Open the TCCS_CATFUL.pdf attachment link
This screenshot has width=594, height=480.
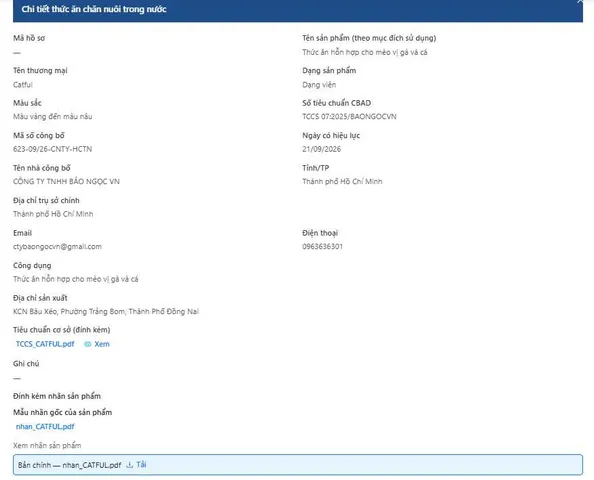[45, 344]
